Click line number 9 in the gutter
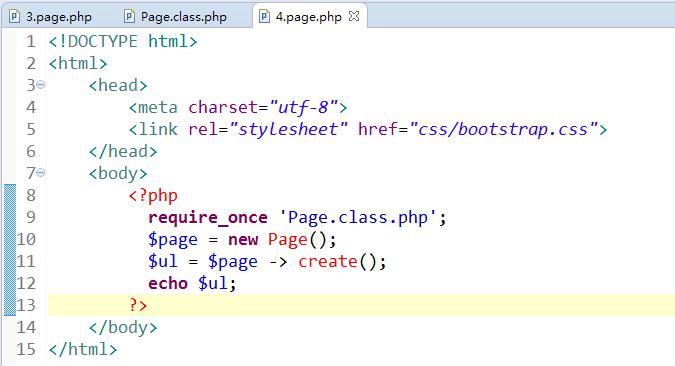The image size is (675, 366). tap(31, 217)
